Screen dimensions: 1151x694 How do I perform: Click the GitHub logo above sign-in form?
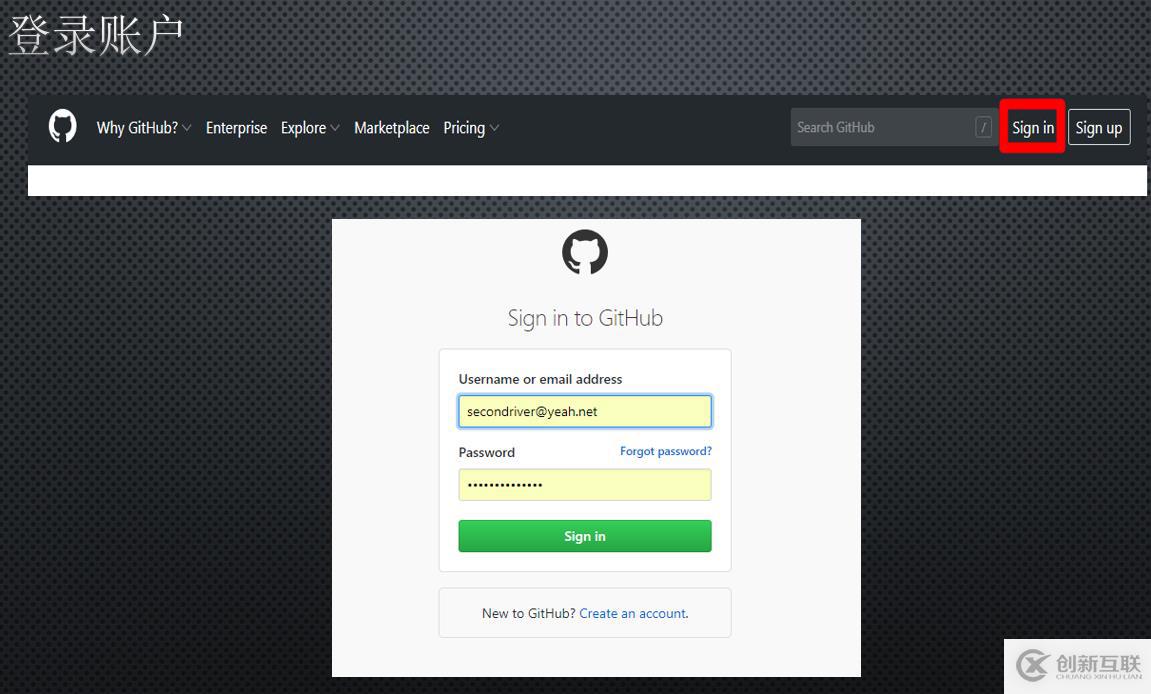pyautogui.click(x=585, y=252)
